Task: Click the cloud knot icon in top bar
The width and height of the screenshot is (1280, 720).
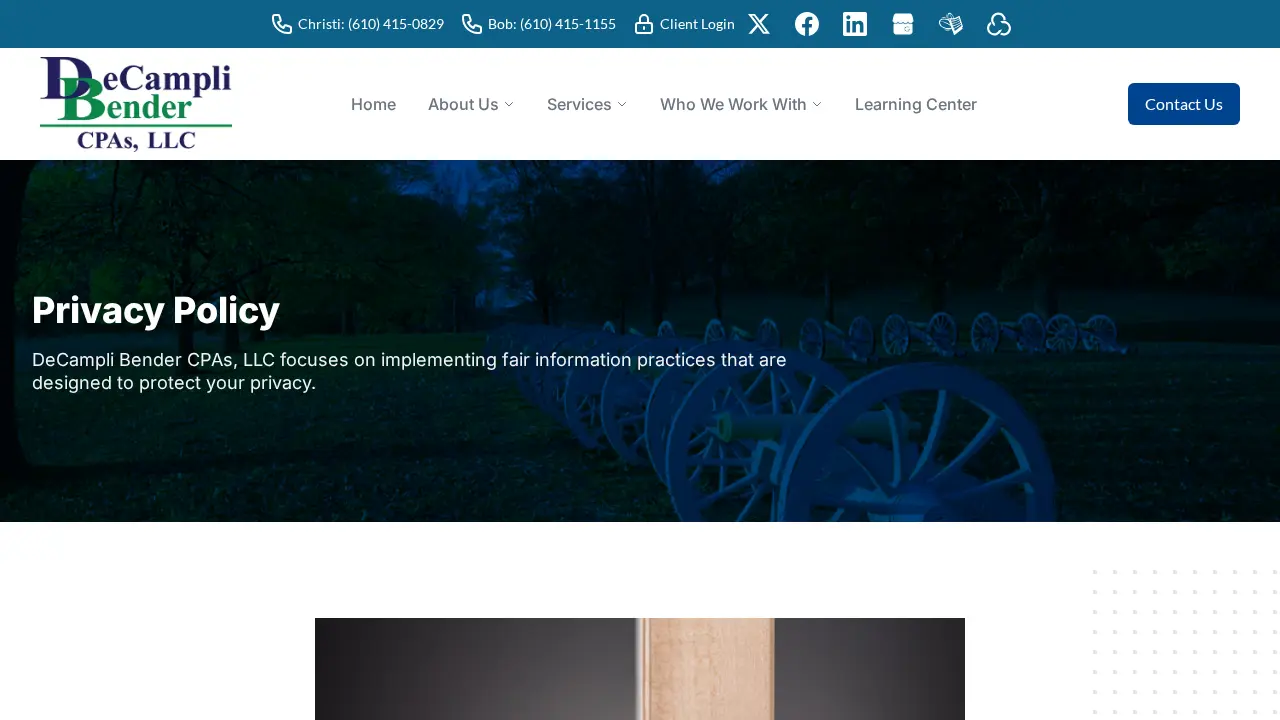Action: (999, 24)
